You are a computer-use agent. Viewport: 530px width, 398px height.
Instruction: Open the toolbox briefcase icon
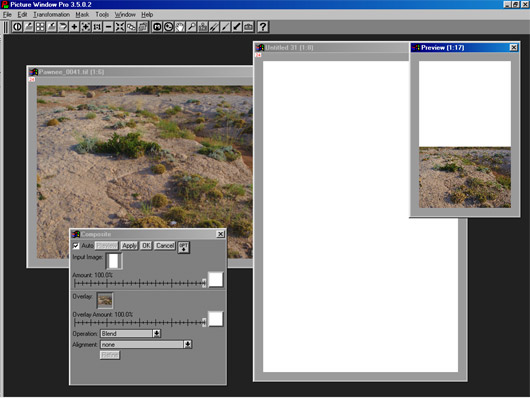click(248, 27)
